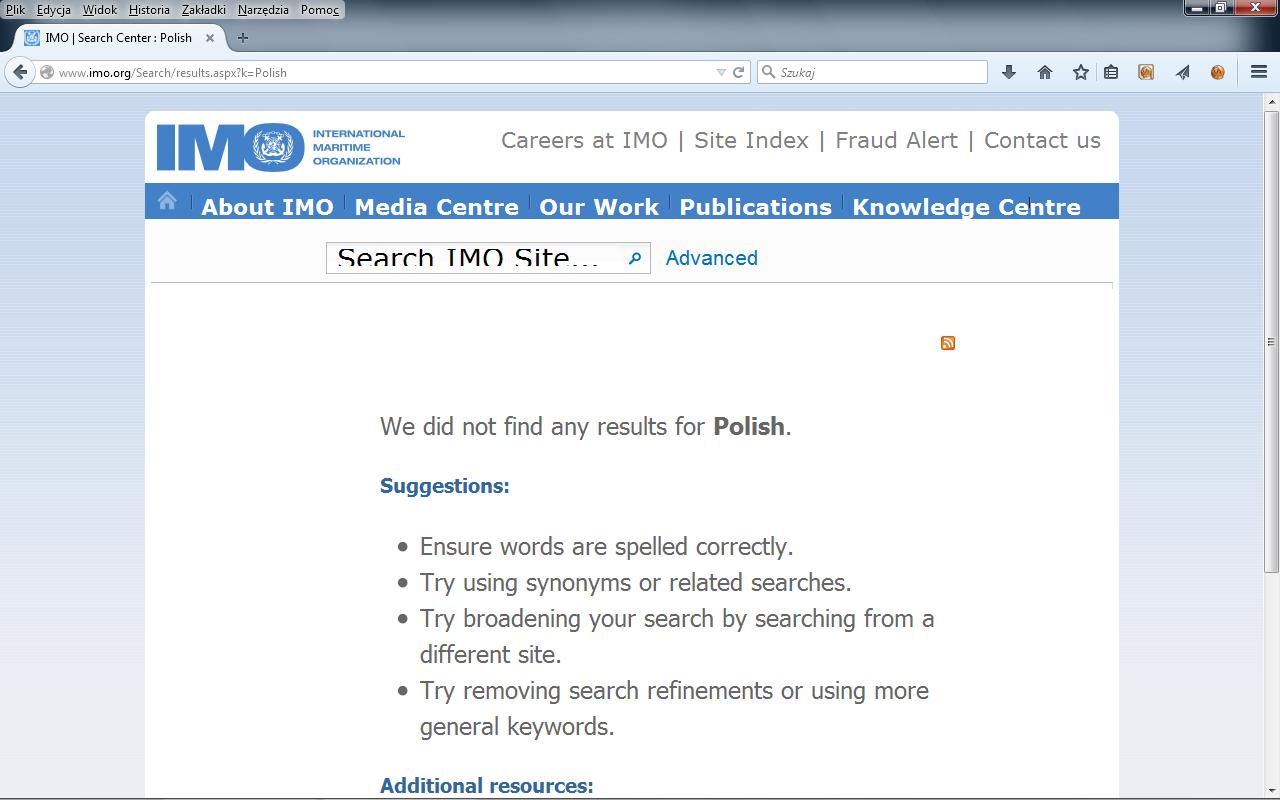Open the URL history dropdown arrow

pyautogui.click(x=721, y=72)
